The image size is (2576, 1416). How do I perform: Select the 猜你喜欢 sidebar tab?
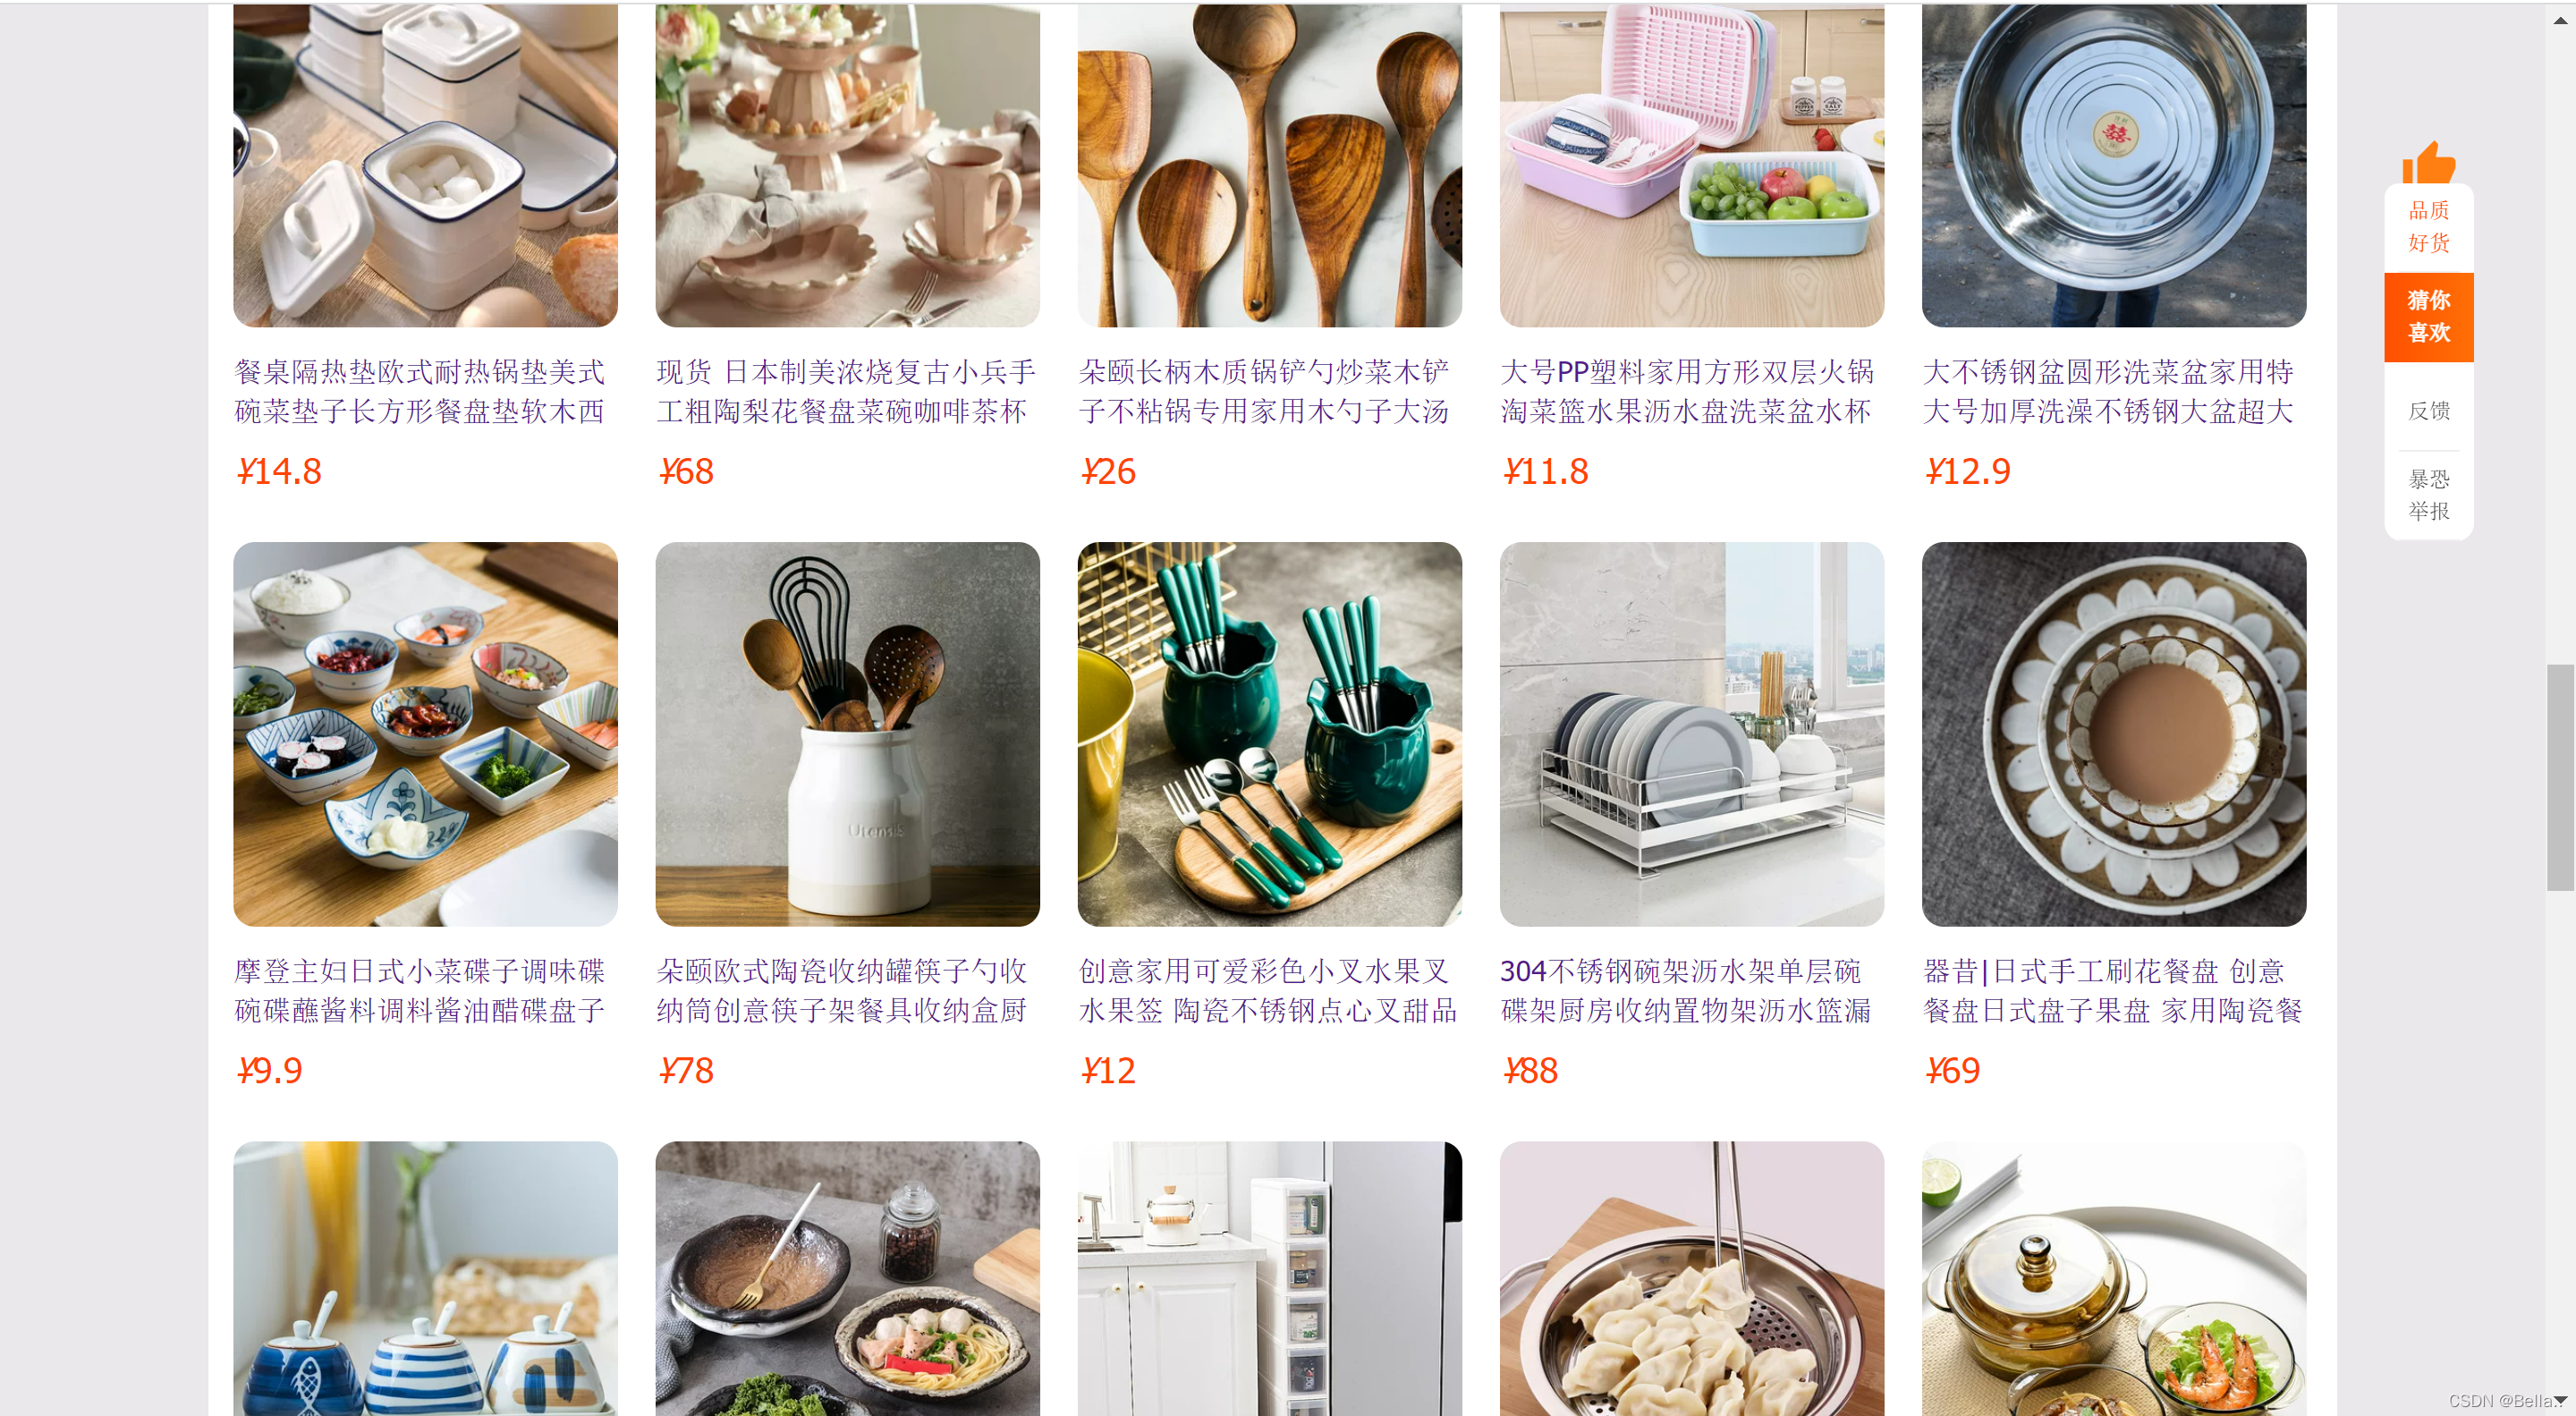point(2428,316)
